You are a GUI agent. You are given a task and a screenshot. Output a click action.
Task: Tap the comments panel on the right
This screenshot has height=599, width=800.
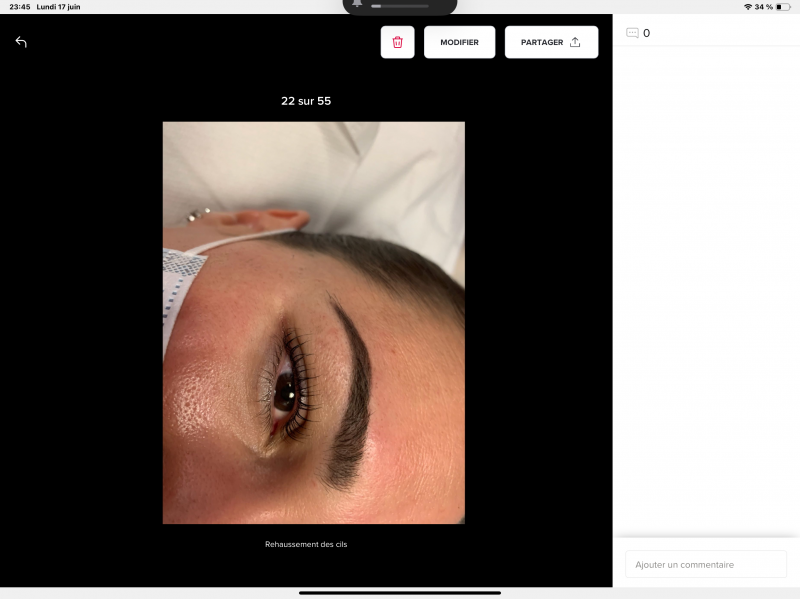705,300
